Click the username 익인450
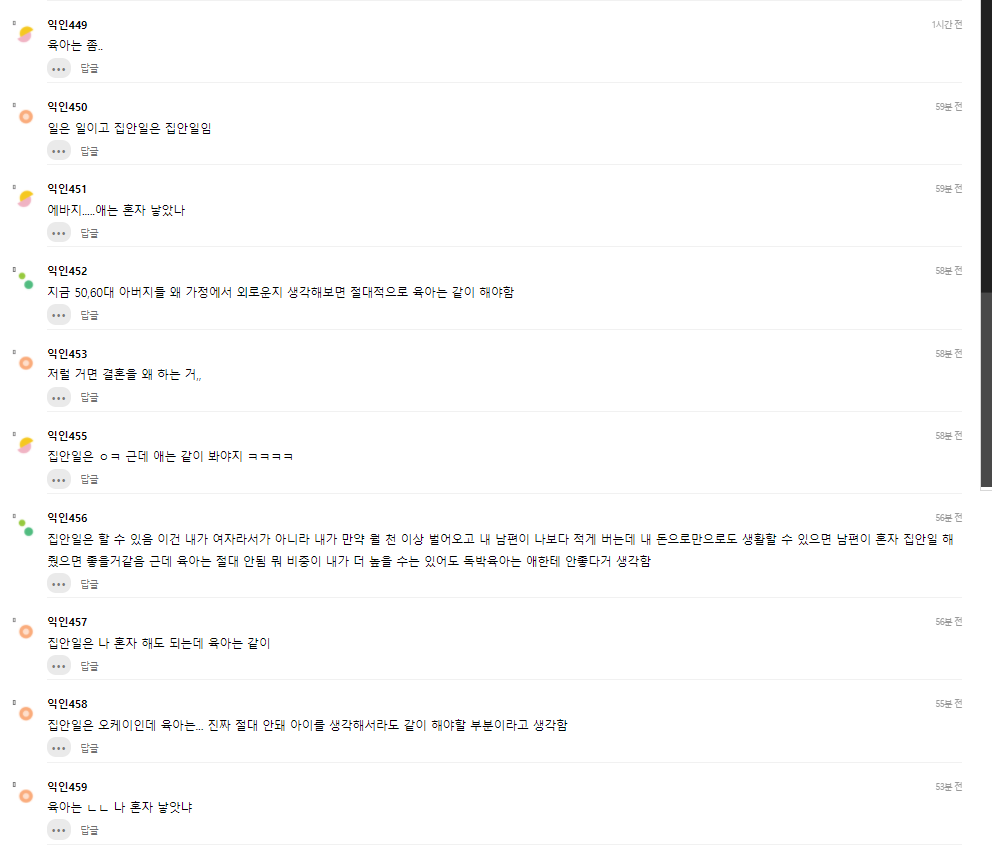Image resolution: width=992 pixels, height=850 pixels. point(67,107)
